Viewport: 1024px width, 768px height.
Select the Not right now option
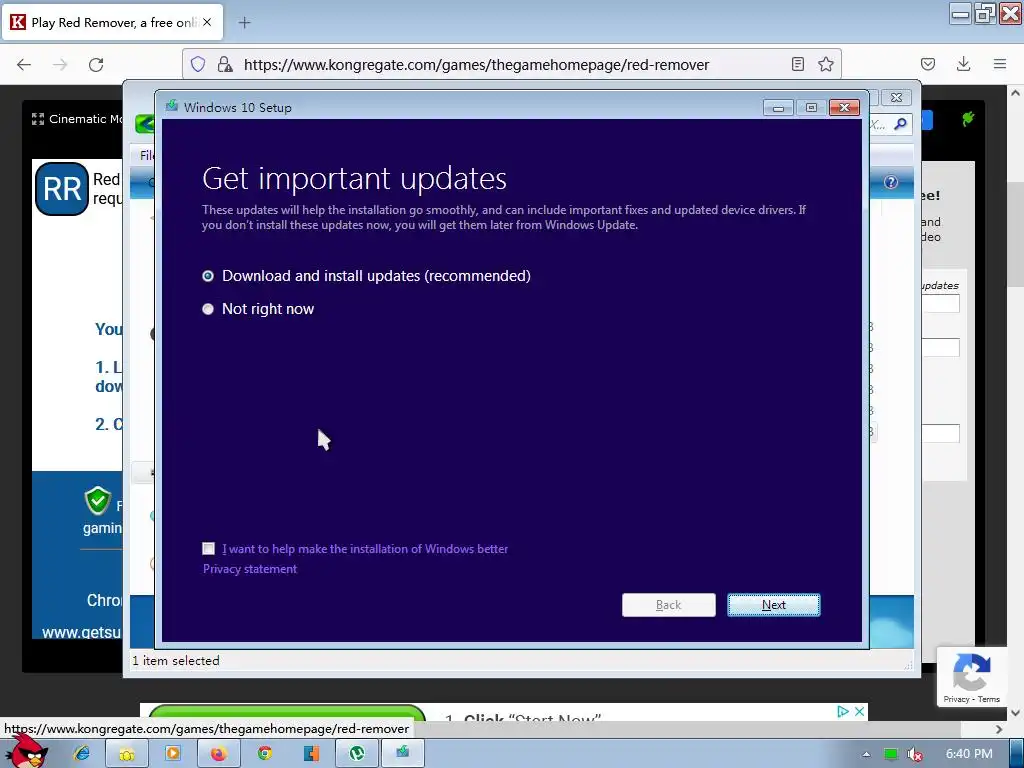click(208, 309)
